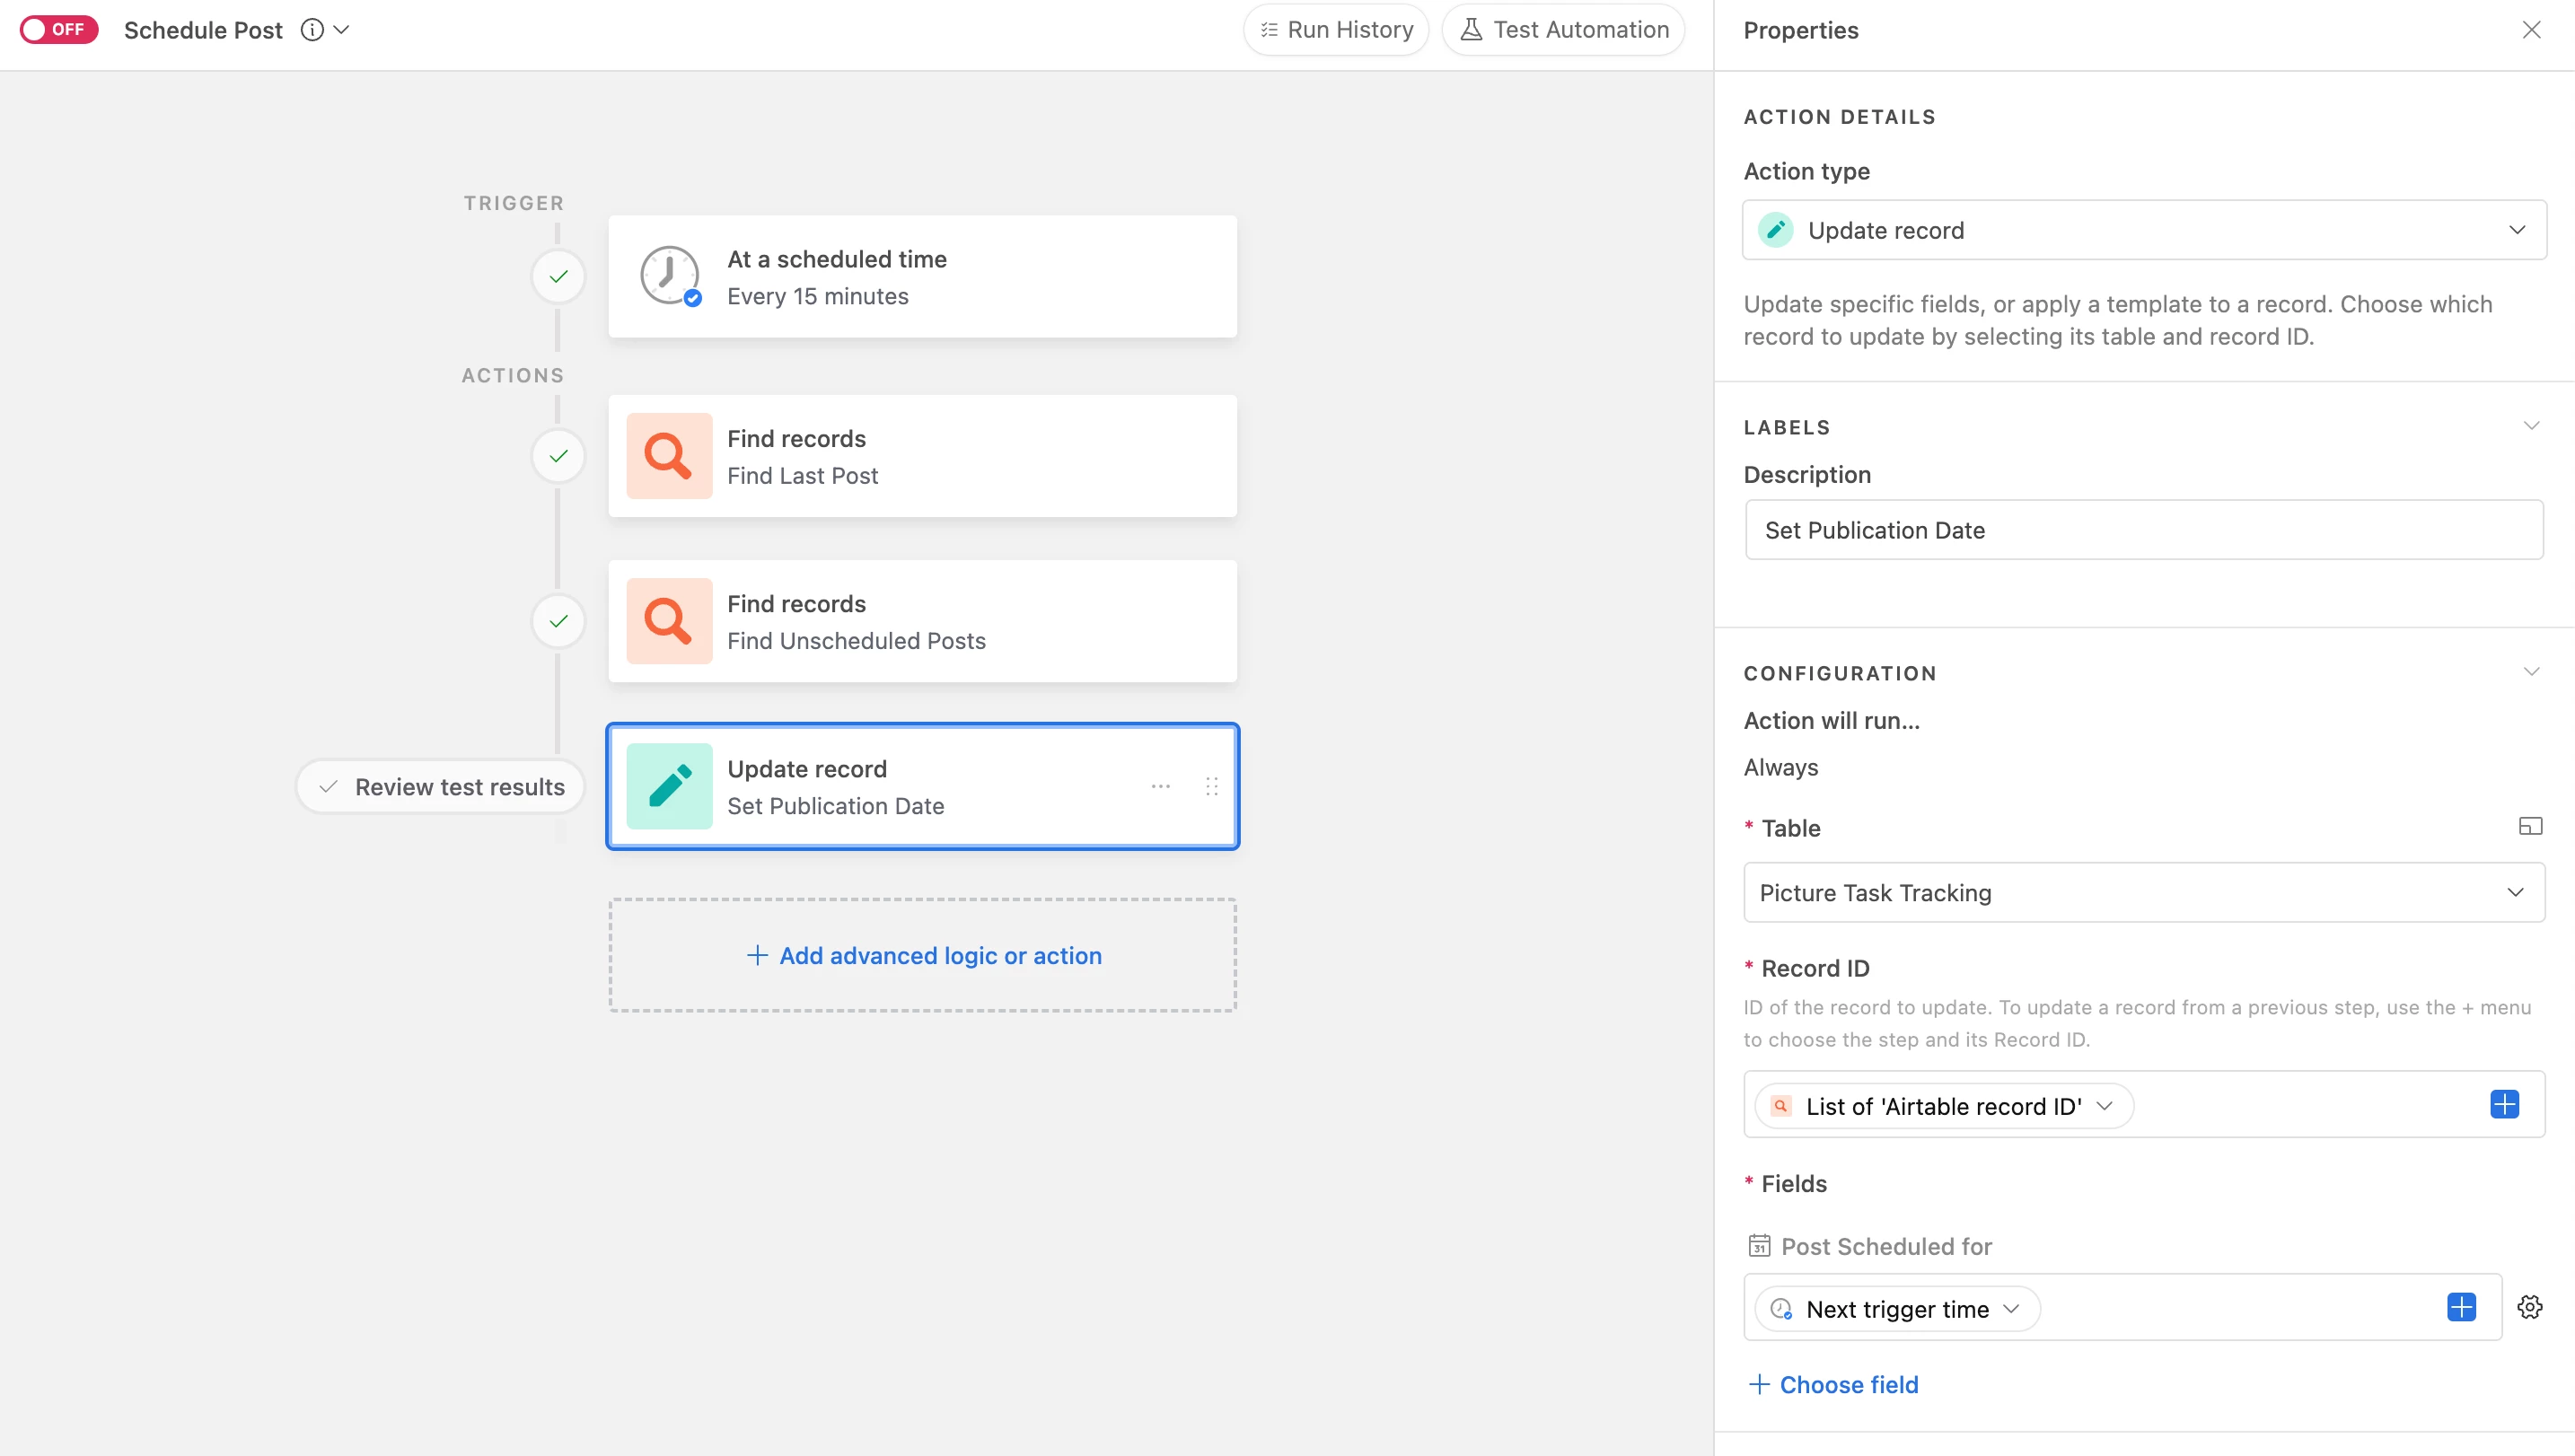Select the scheduled time clock trigger icon

coord(669,276)
